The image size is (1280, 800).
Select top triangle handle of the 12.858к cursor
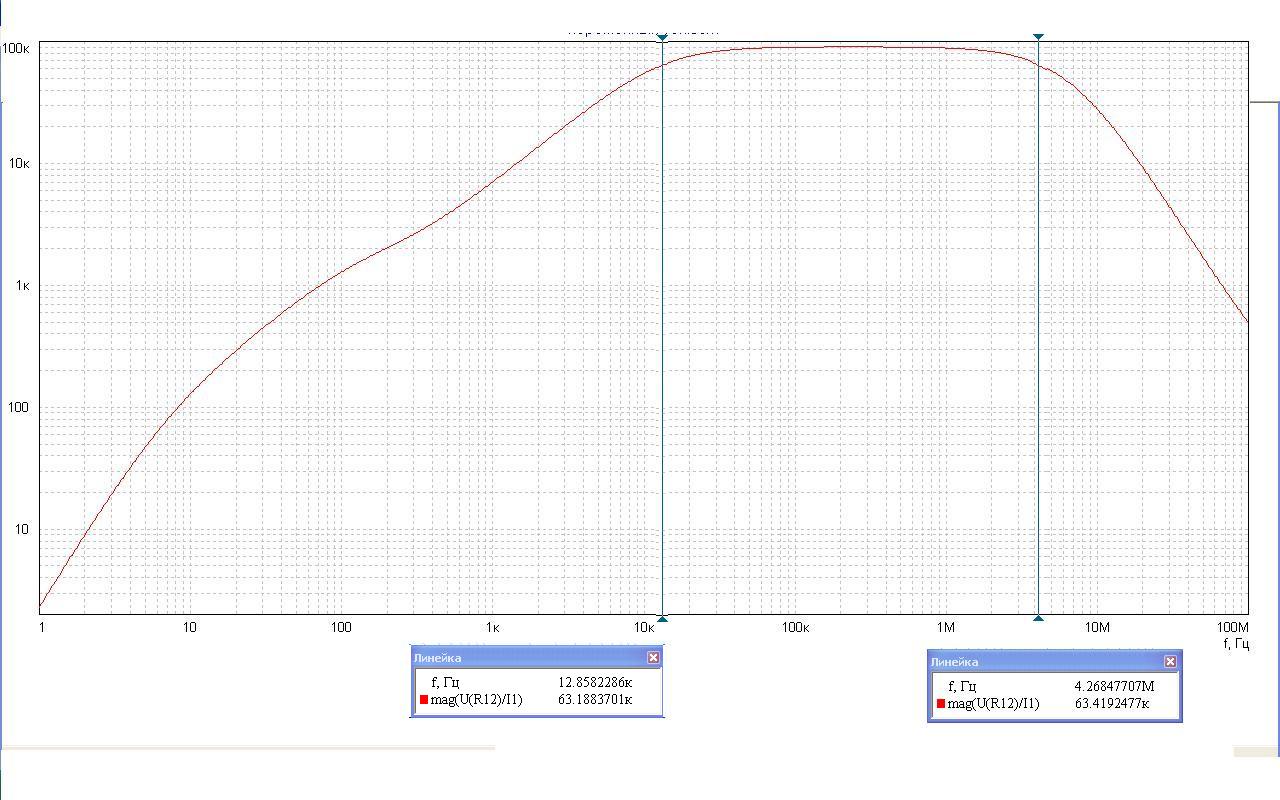tap(662, 38)
